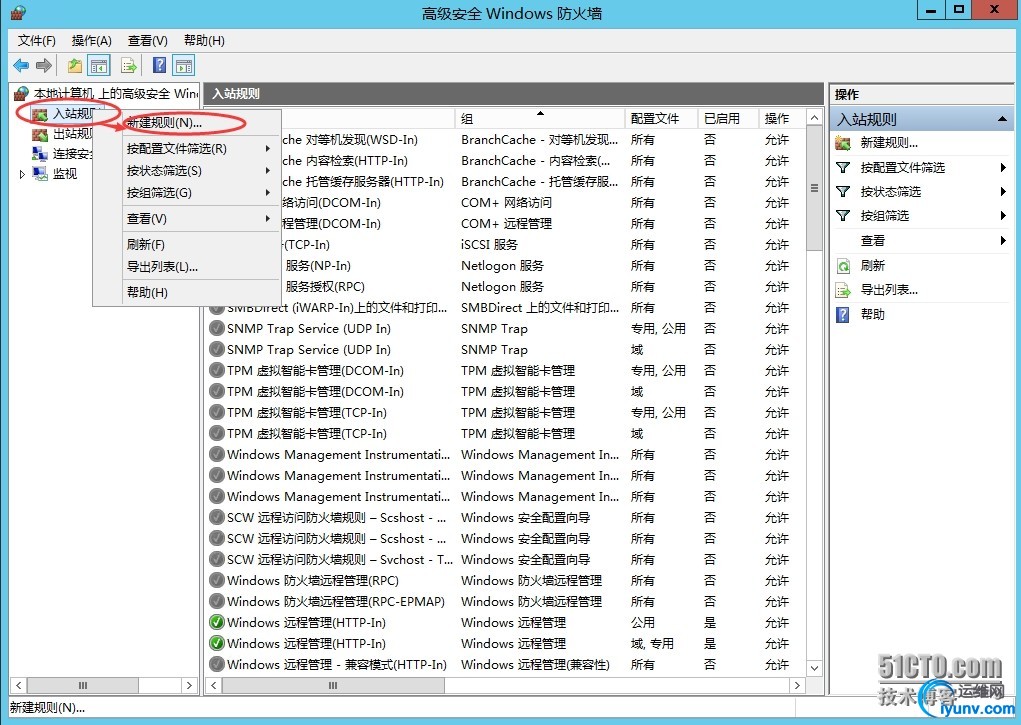Click the Back arrow toolbar icon

(21, 65)
